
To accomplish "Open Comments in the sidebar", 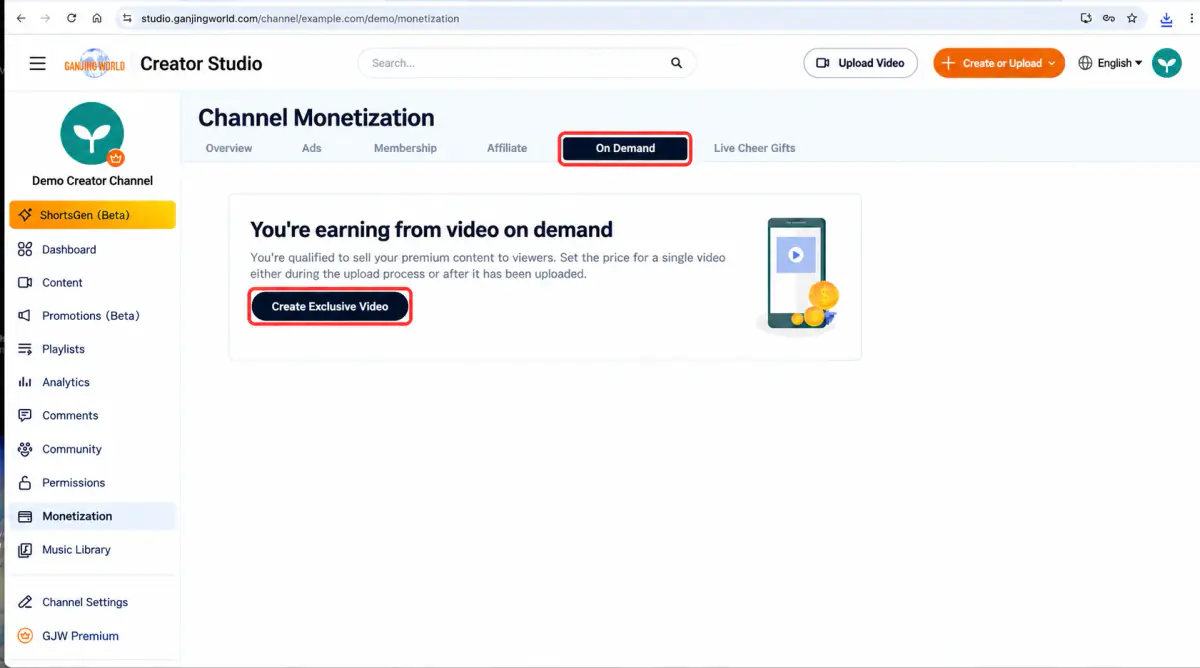I will point(92,415).
